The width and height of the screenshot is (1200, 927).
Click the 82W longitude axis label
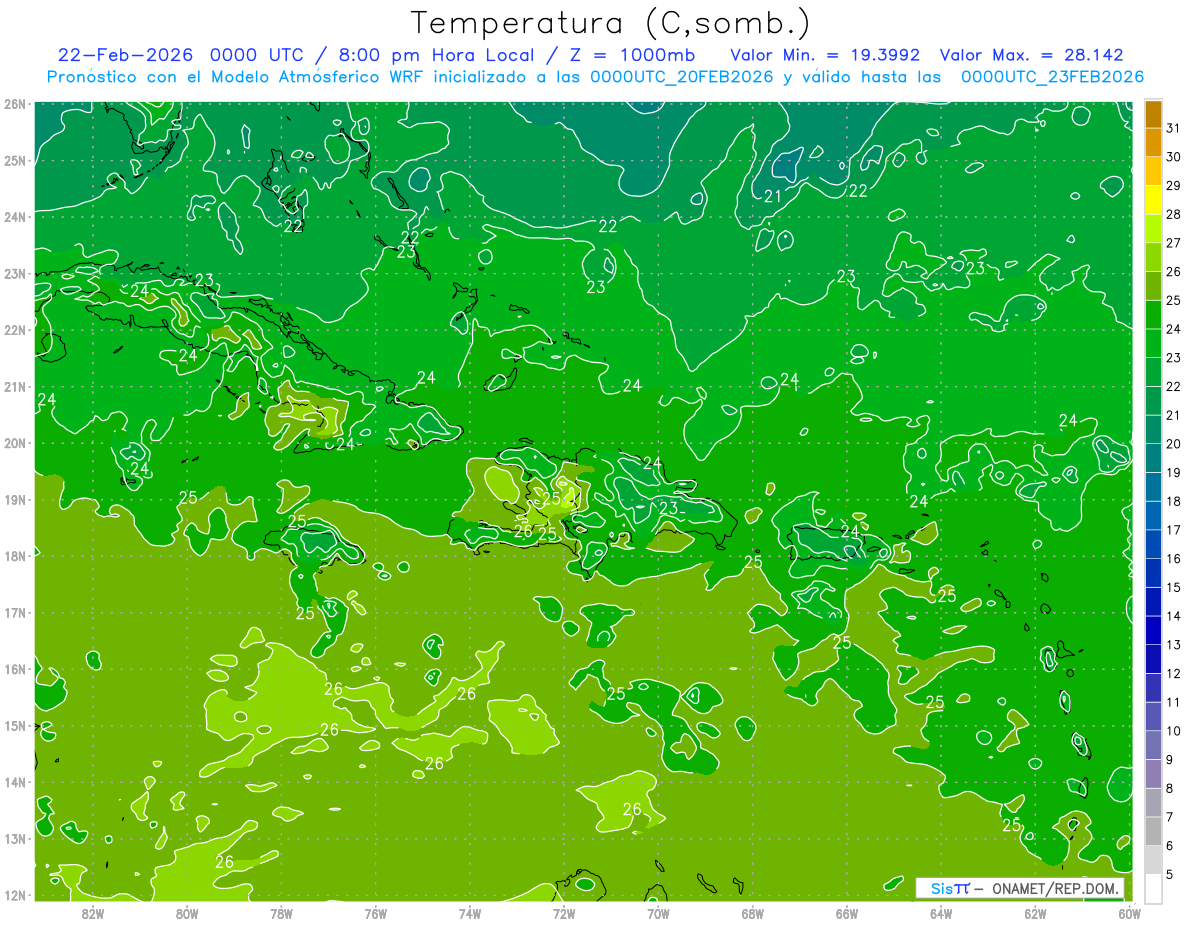tap(92, 913)
